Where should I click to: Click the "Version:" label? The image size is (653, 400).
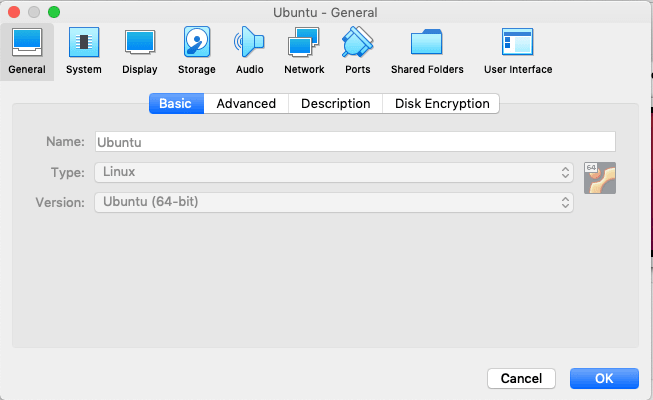tap(60, 202)
